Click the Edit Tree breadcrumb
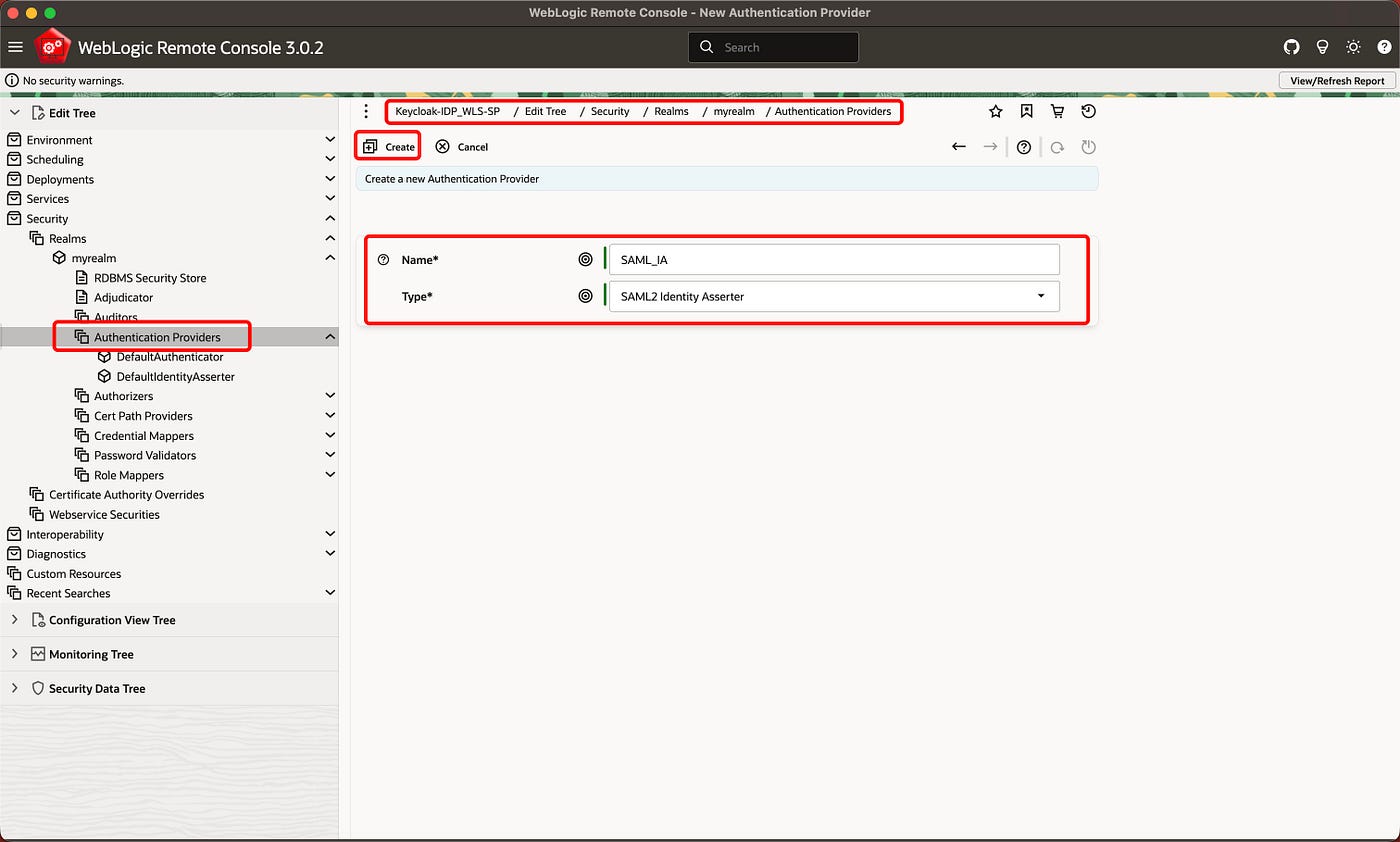Image resolution: width=1400 pixels, height=842 pixels. tap(545, 111)
